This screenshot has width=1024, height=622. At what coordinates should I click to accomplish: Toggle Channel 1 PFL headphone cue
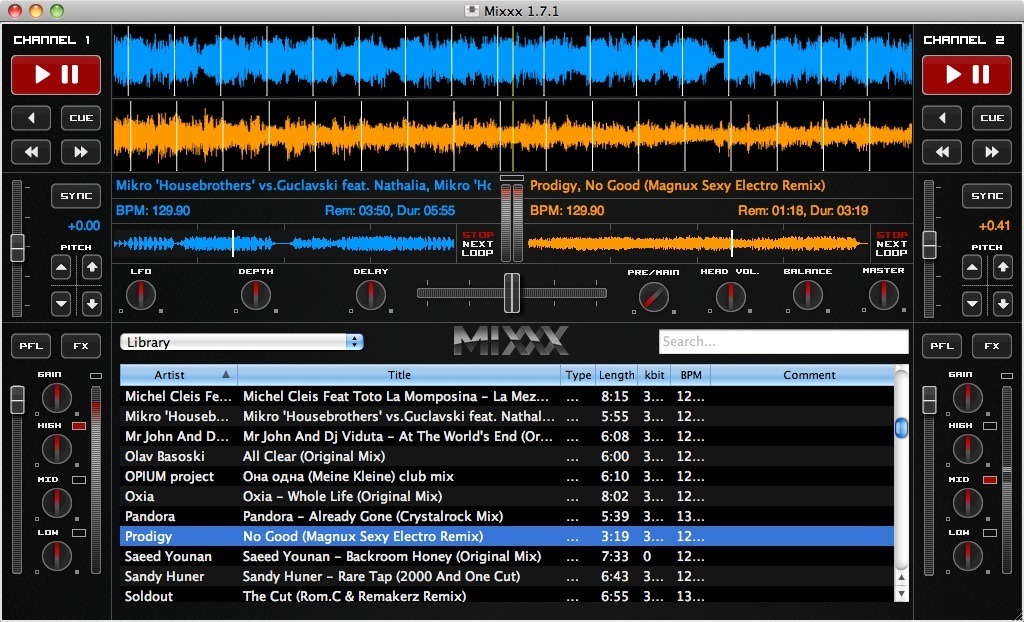point(31,346)
